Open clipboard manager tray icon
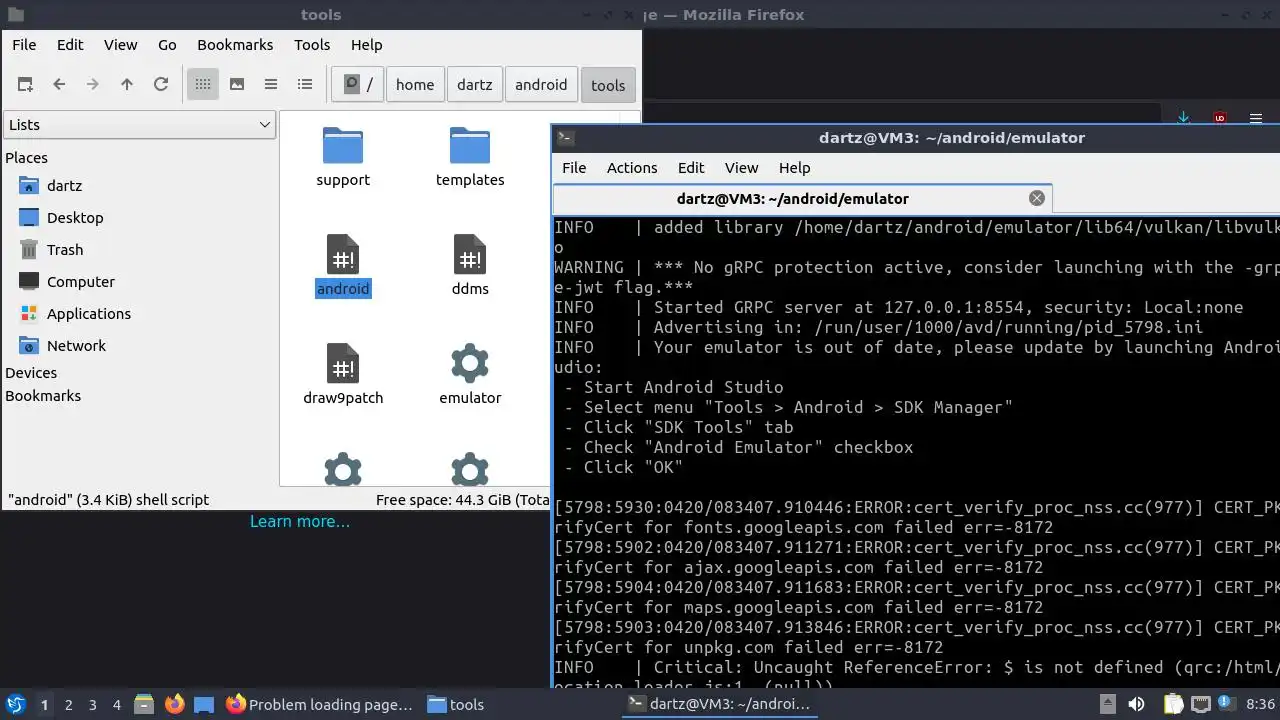 1175,704
